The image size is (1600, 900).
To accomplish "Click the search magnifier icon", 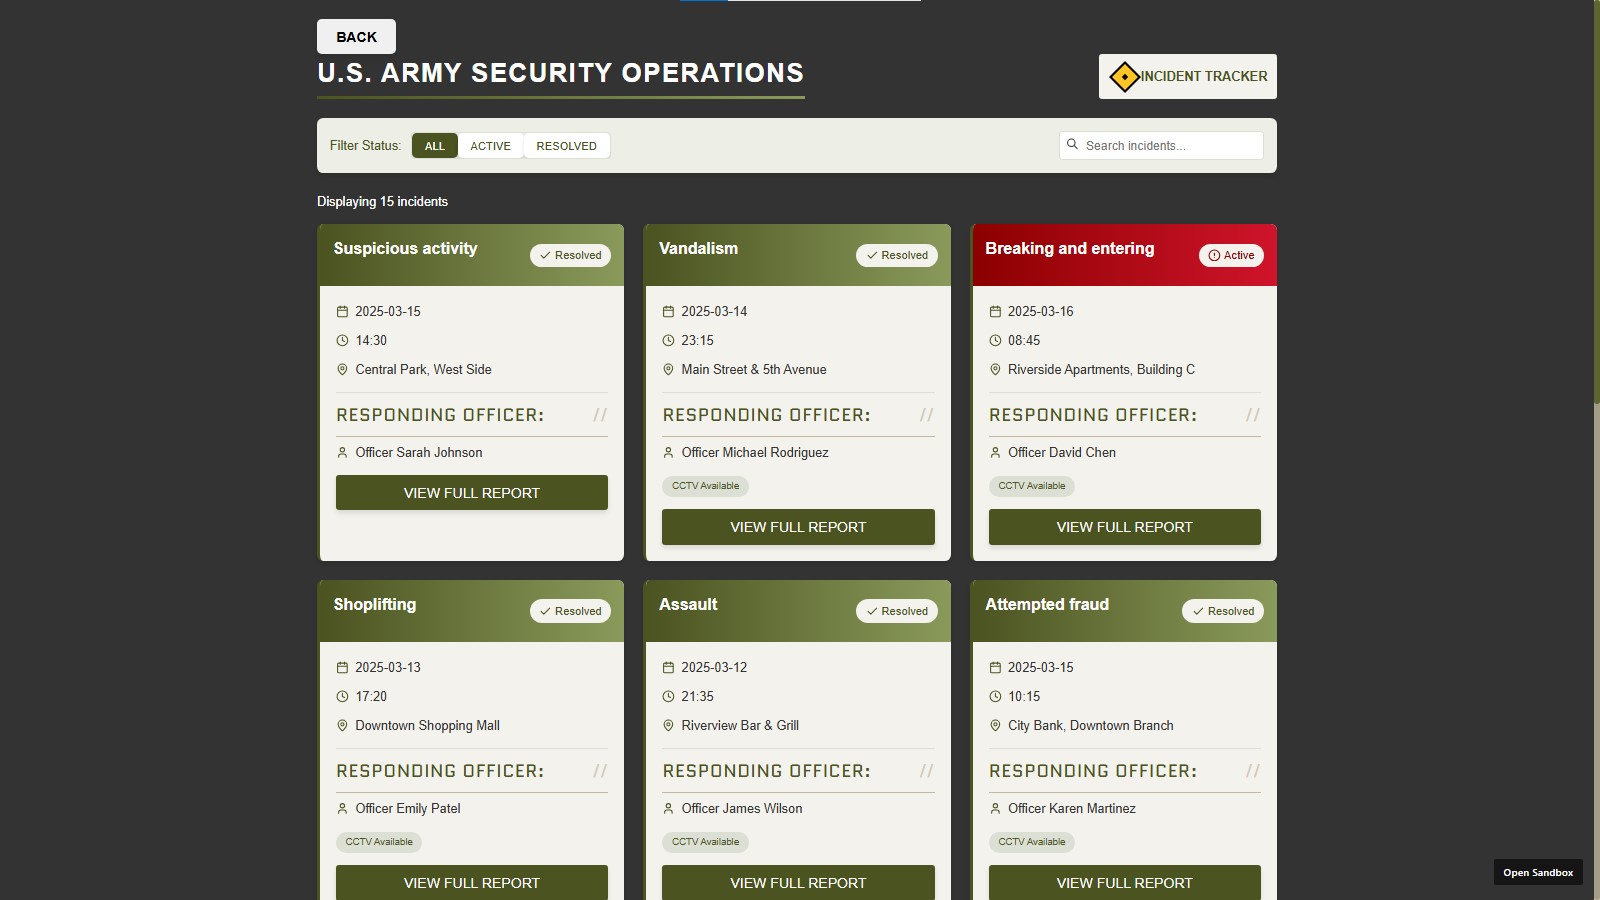I will coord(1072,145).
